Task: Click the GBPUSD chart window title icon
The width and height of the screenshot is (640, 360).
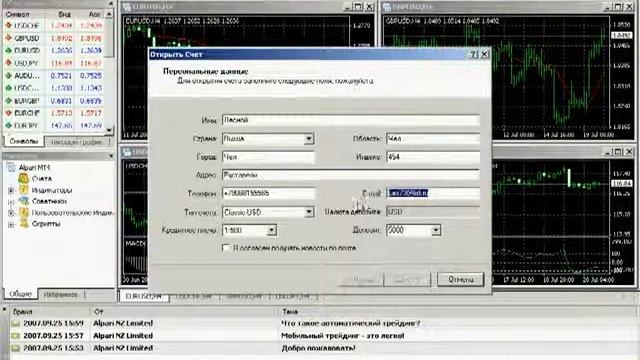Action: click(386, 7)
